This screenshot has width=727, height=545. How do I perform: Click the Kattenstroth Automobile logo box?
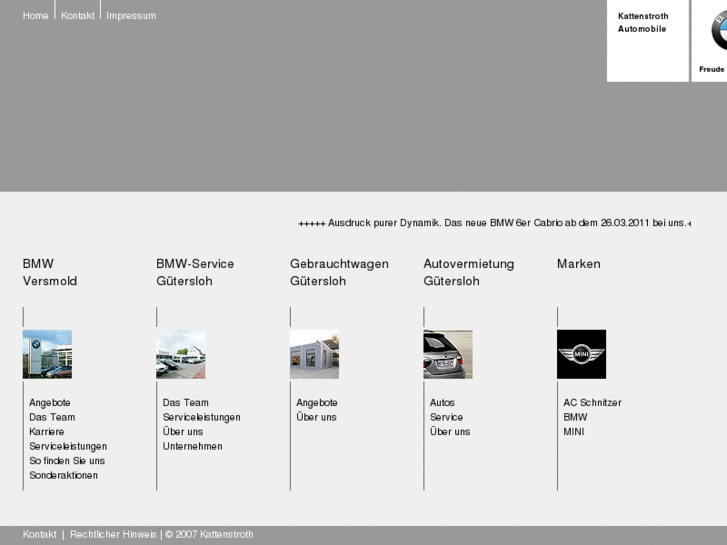click(x=648, y=41)
